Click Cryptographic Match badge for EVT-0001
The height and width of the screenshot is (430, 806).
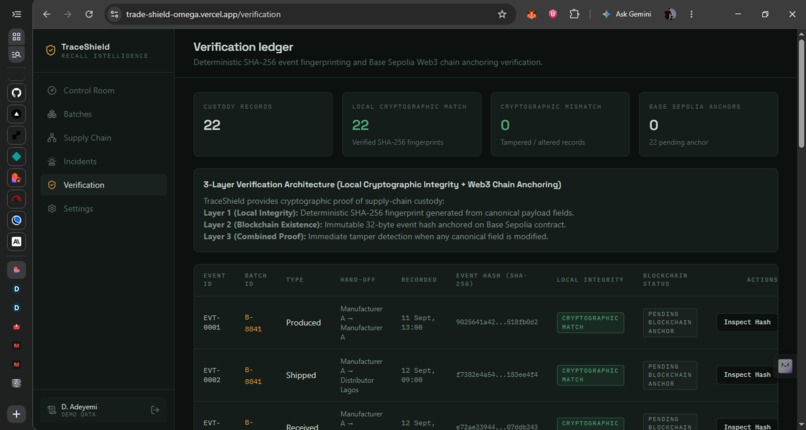590,323
